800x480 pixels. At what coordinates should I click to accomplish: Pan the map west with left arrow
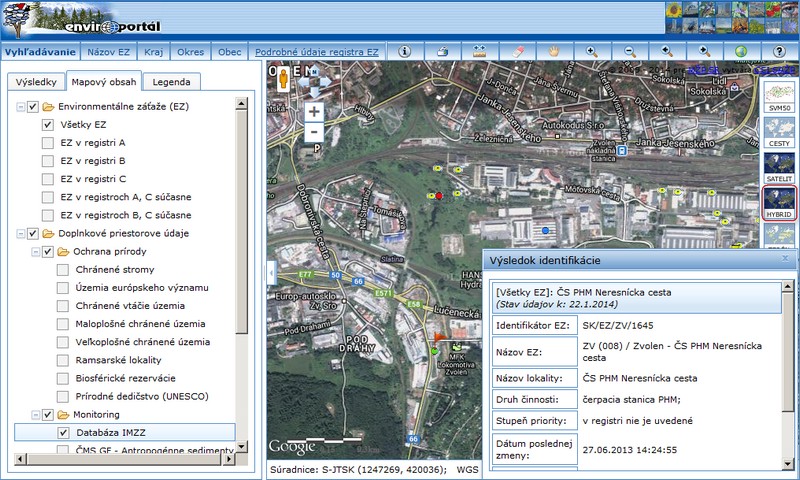point(303,82)
